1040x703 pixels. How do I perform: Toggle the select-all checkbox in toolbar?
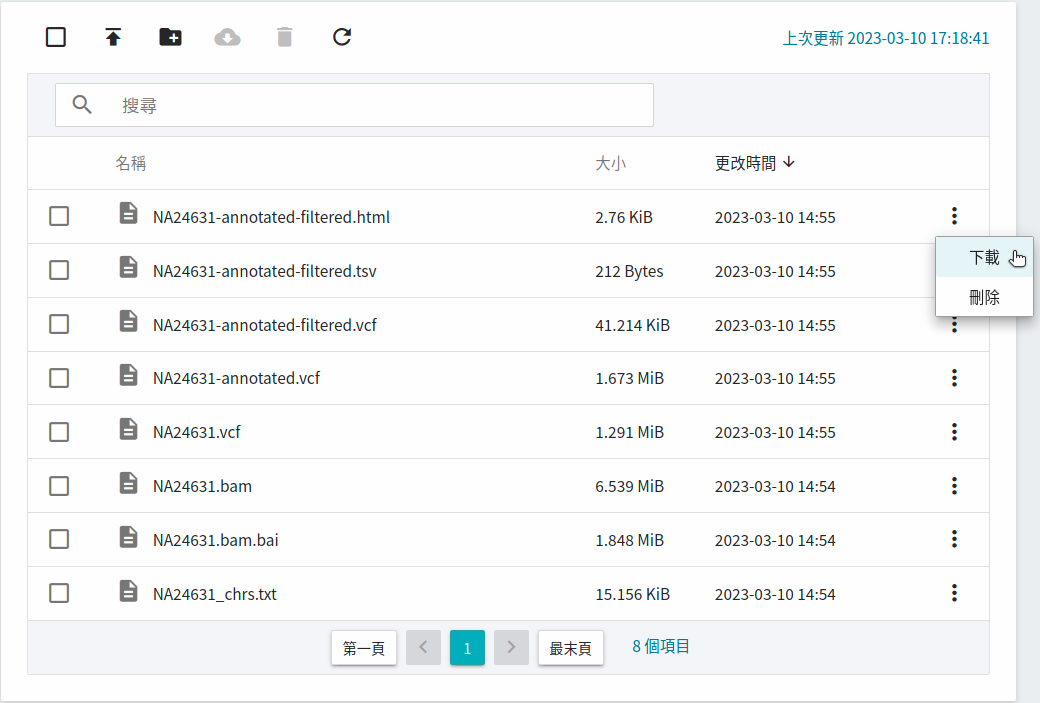coord(56,37)
